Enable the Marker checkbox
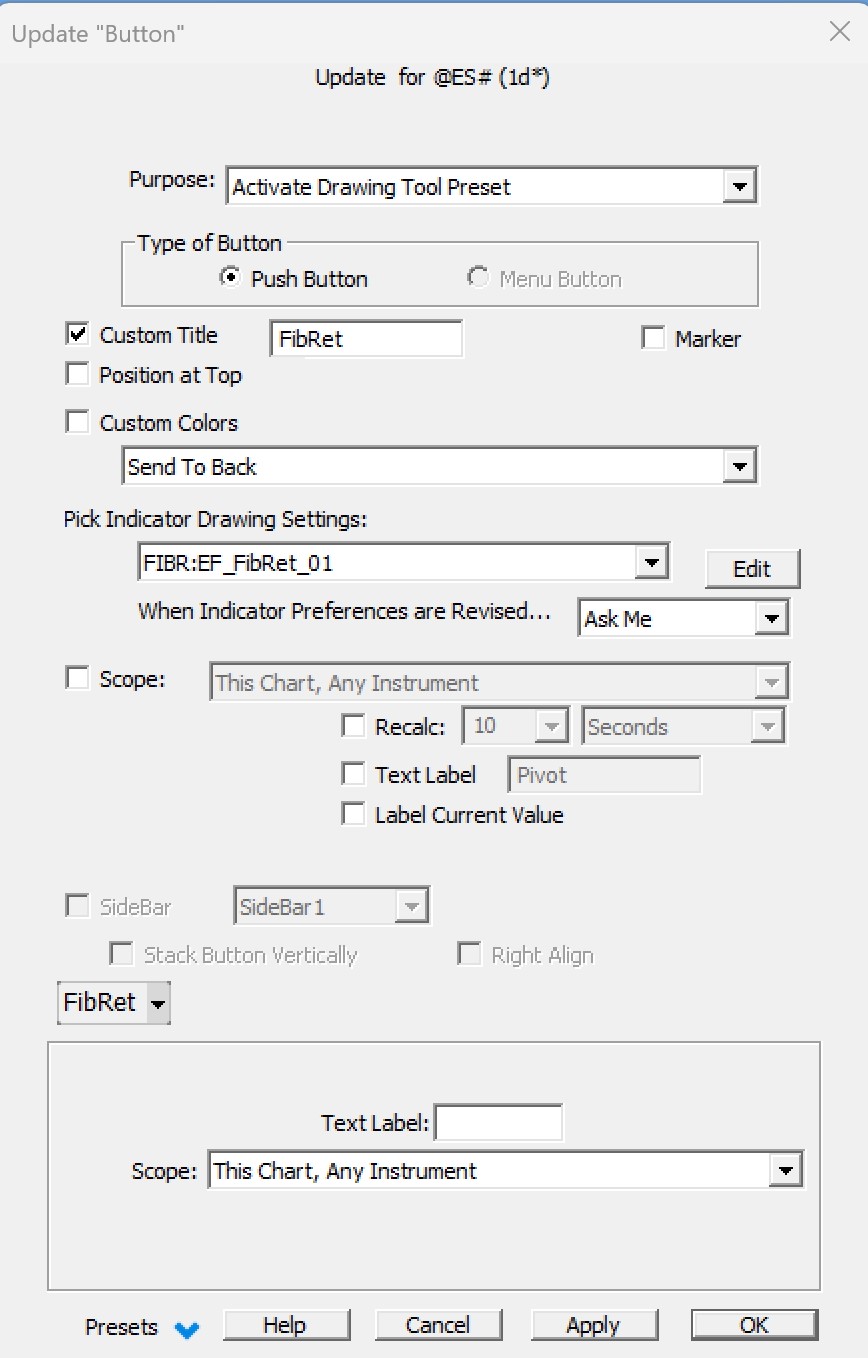This screenshot has width=868, height=1358. pyautogui.click(x=653, y=339)
